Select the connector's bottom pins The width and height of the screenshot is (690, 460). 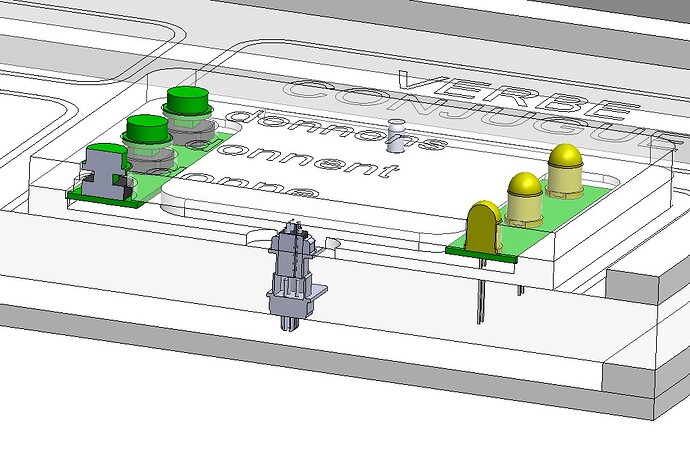click(291, 323)
